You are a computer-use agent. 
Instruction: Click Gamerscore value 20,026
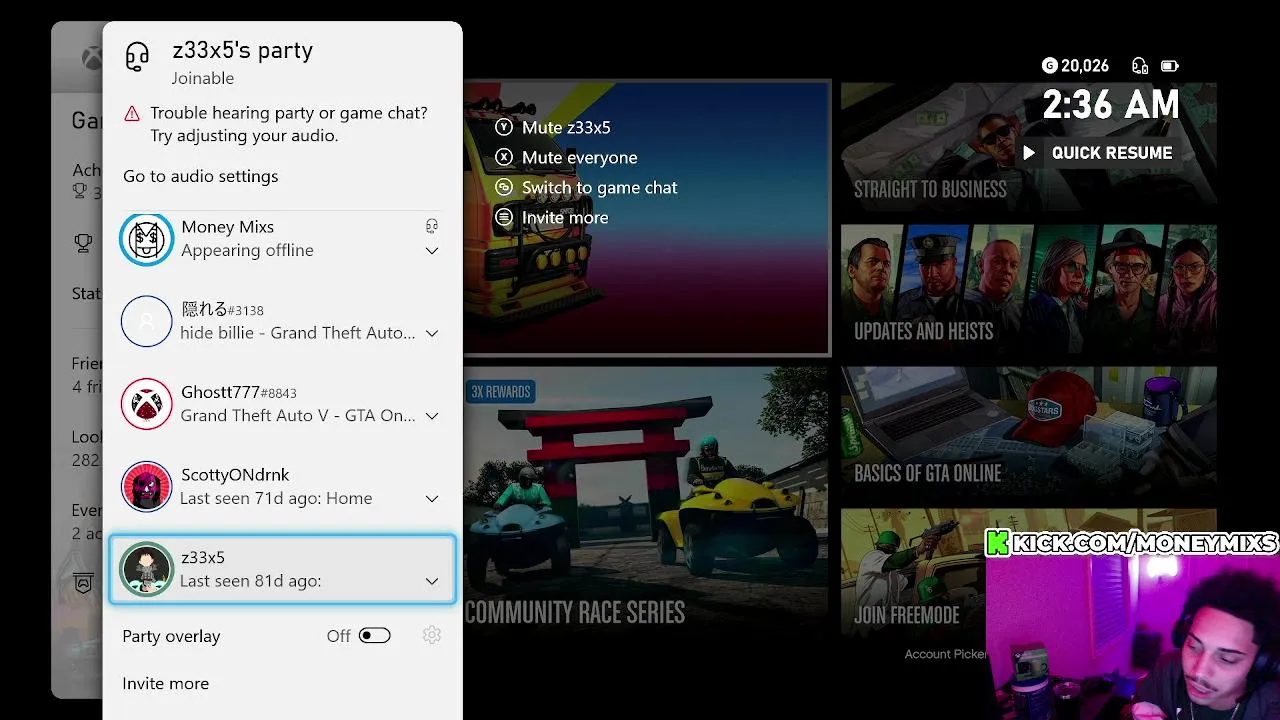click(x=1085, y=66)
